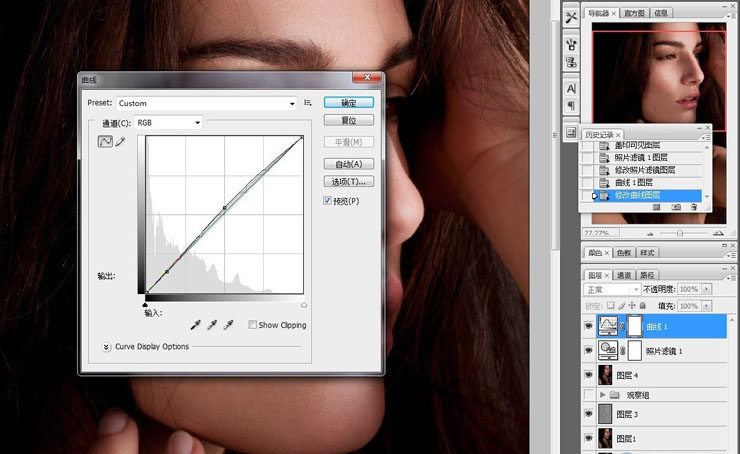The height and width of the screenshot is (454, 740).
Task: Switch to the 路径 tab
Action: [x=647, y=275]
